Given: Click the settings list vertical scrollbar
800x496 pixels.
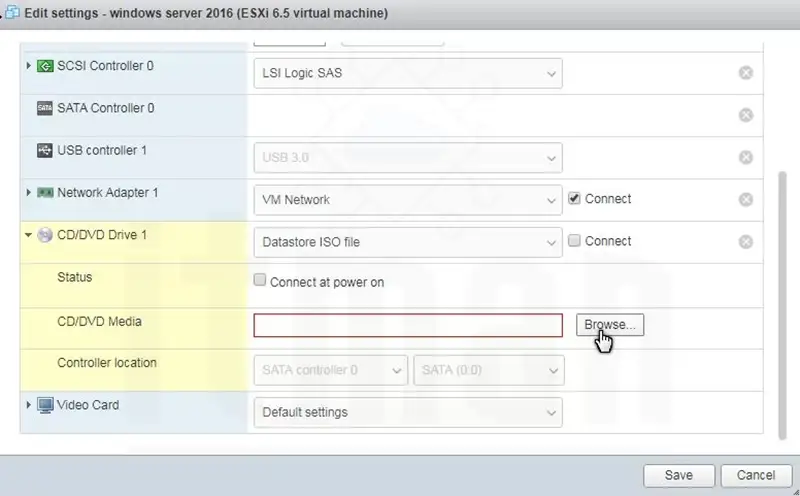Looking at the screenshot, I should point(782,305).
